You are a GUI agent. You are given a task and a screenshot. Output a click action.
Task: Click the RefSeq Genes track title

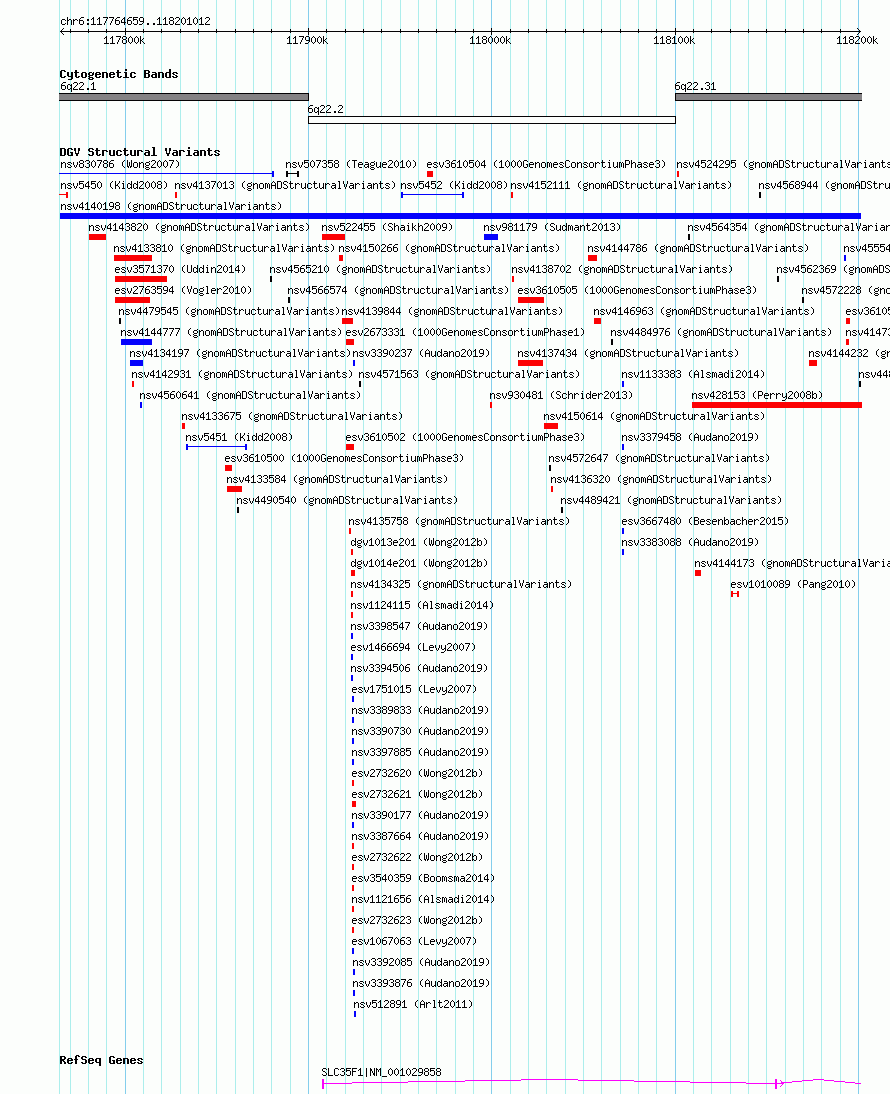(101, 1060)
